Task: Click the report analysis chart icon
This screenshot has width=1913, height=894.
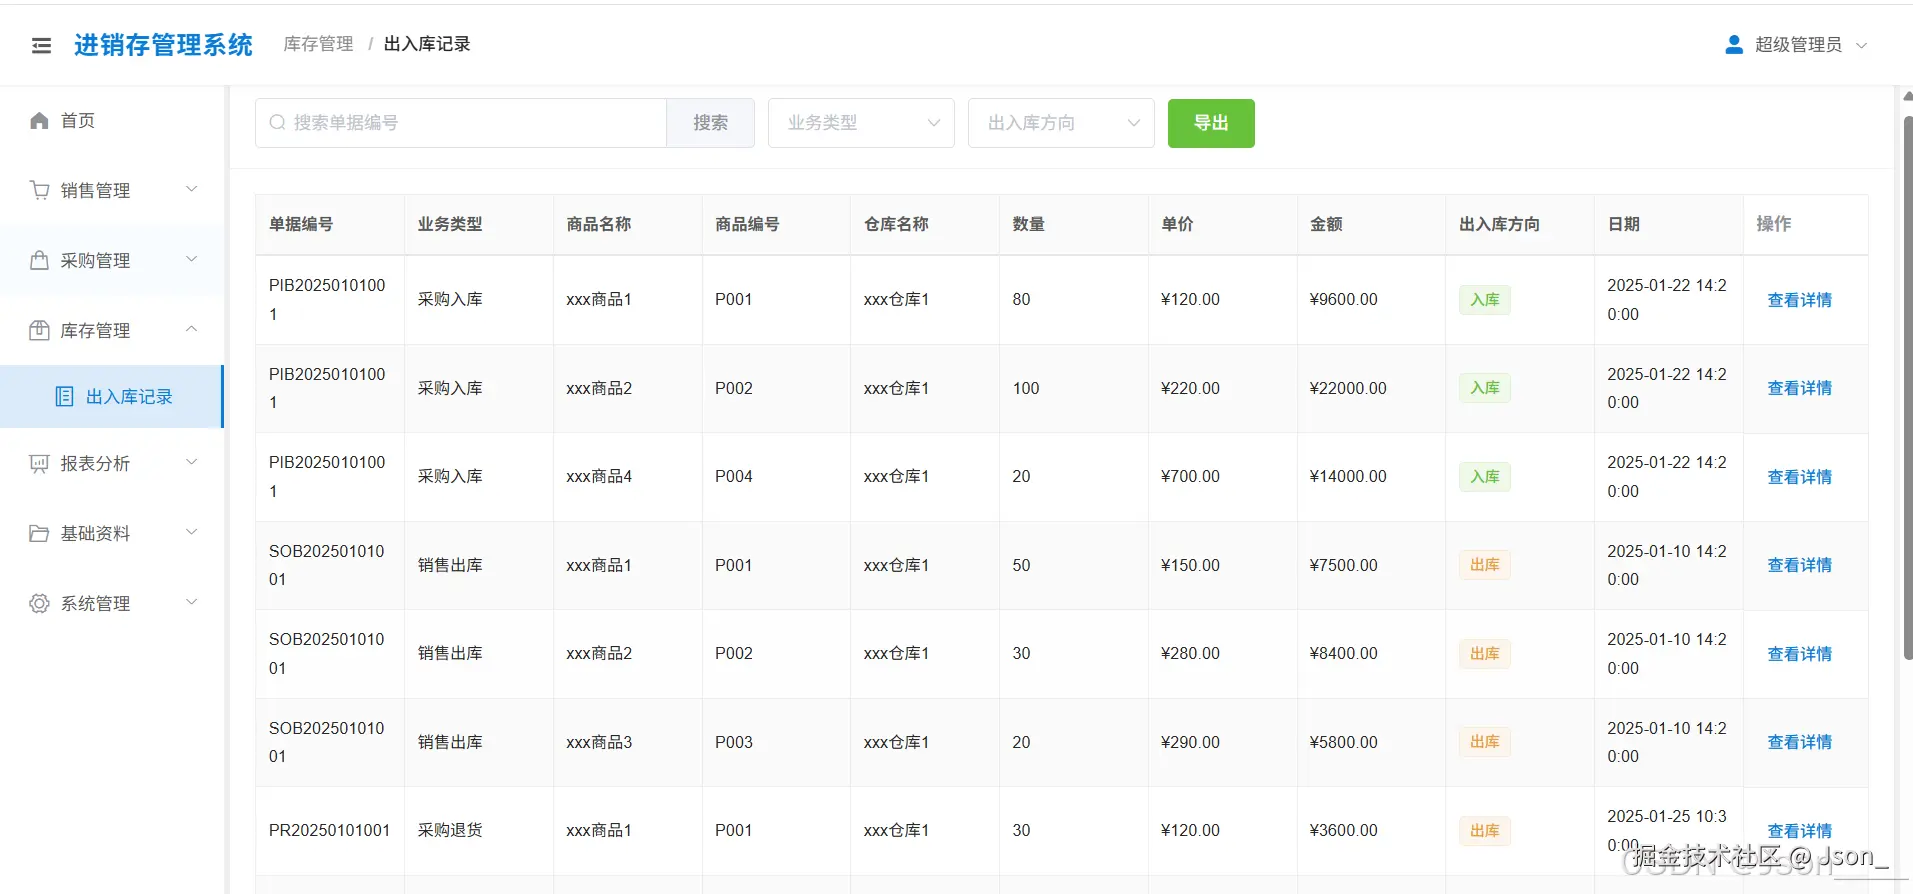Action: pos(39,463)
